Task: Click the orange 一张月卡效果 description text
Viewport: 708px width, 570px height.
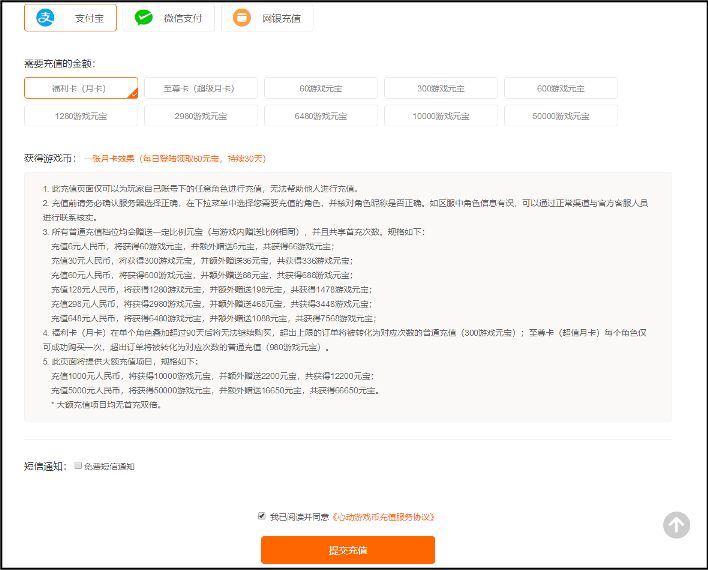Action: point(175,159)
